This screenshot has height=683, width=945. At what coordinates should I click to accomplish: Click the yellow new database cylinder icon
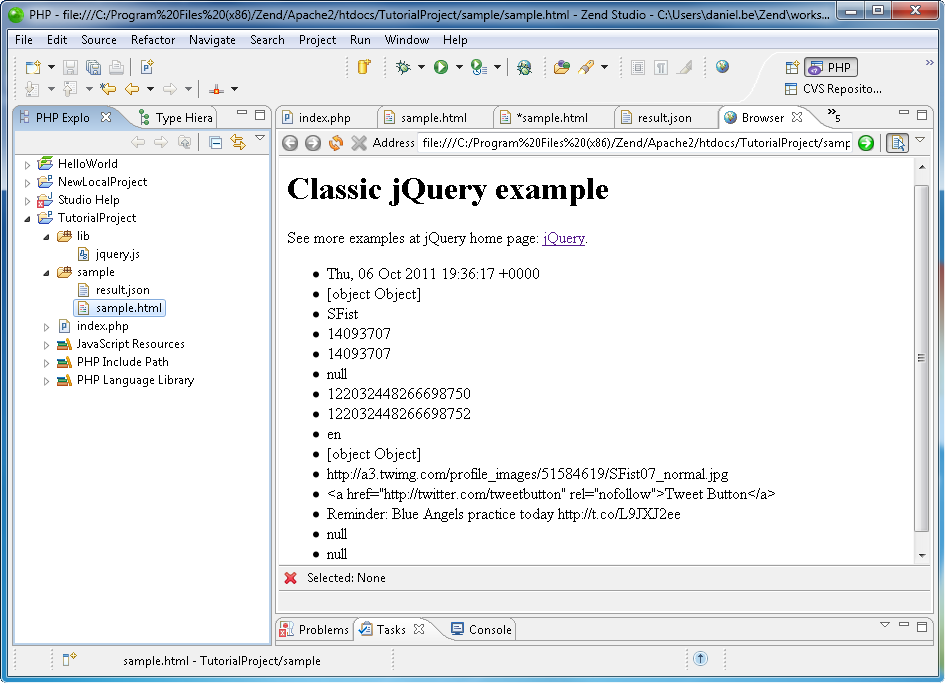[364, 67]
